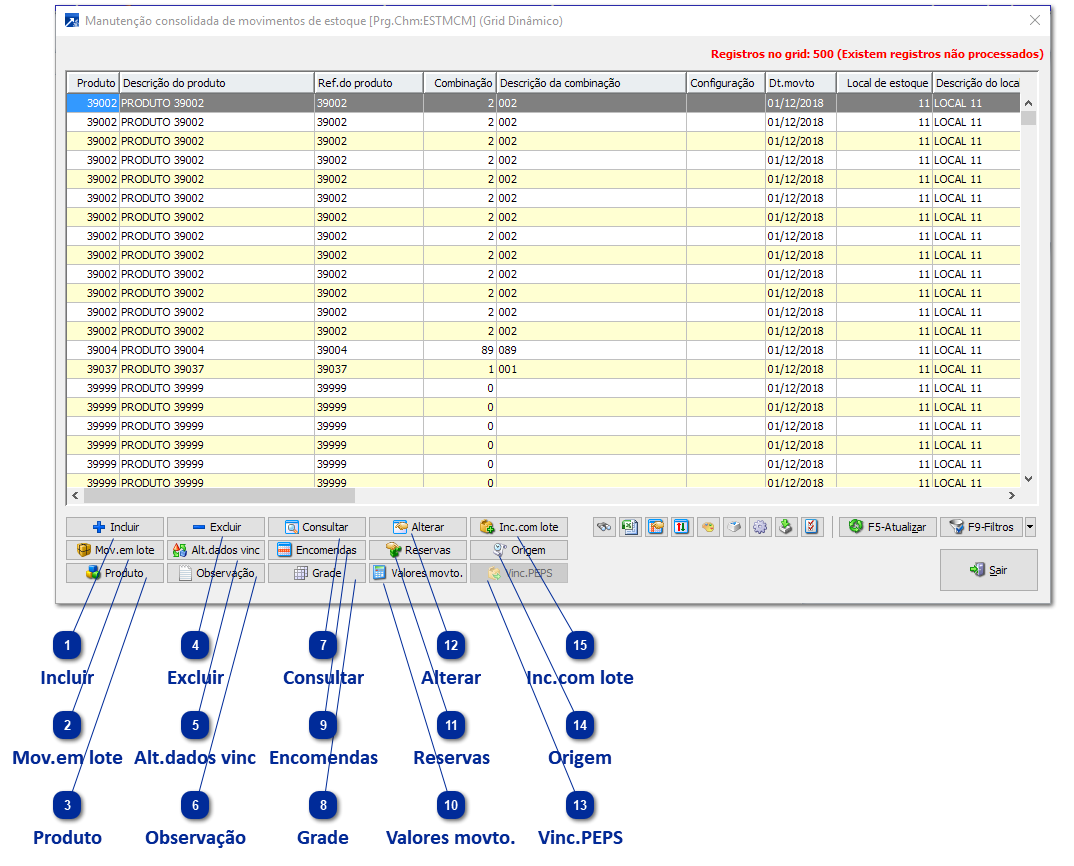
Task: Click the eraser icon in toolbar
Action: (734, 527)
